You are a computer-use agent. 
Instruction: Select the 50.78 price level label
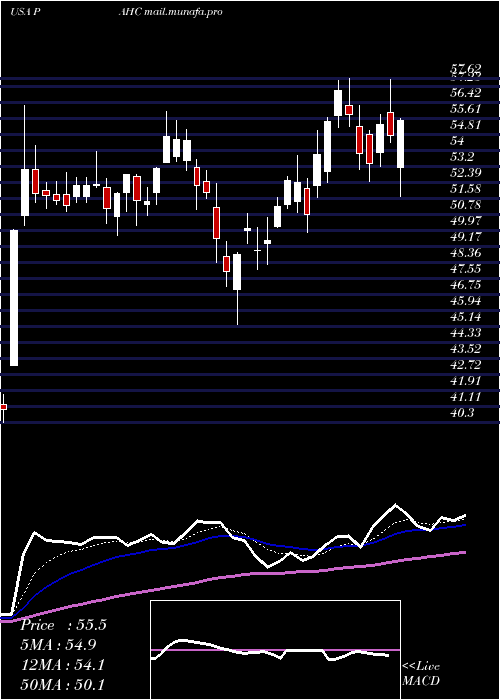(x=466, y=205)
